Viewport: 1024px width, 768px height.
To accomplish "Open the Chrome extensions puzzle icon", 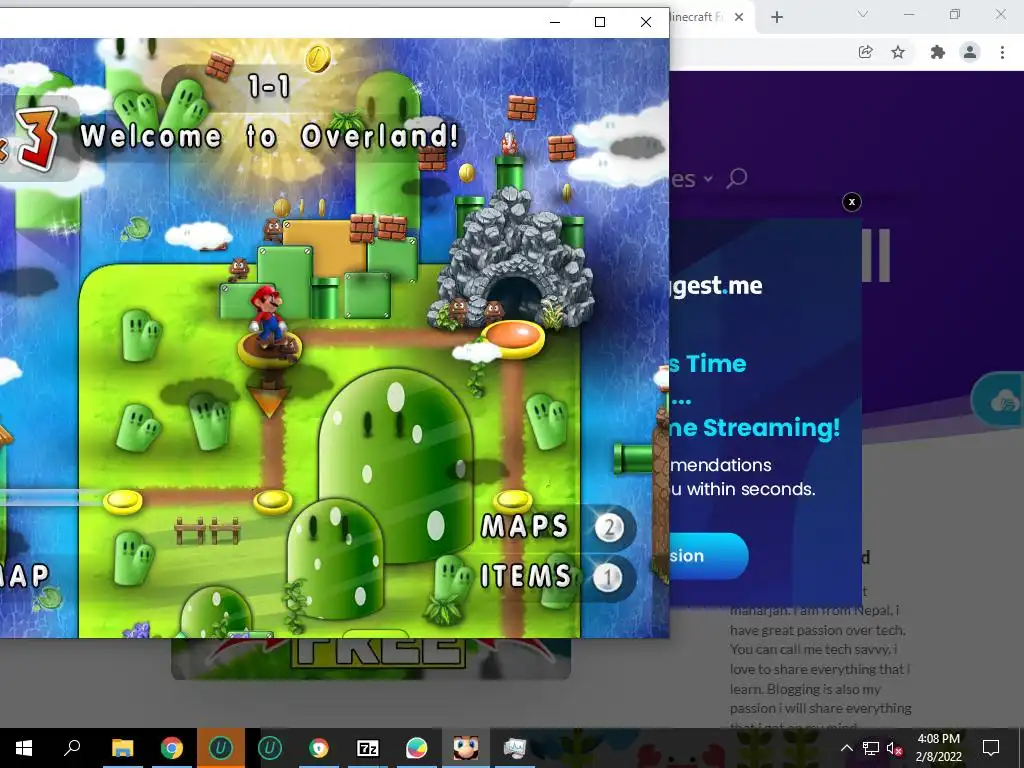I will (x=938, y=52).
